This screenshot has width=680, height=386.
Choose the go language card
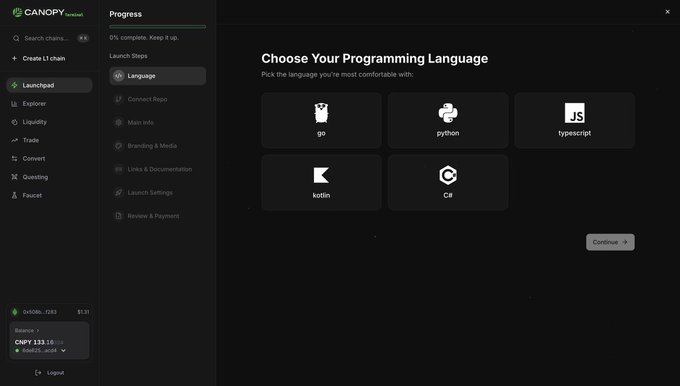click(321, 120)
